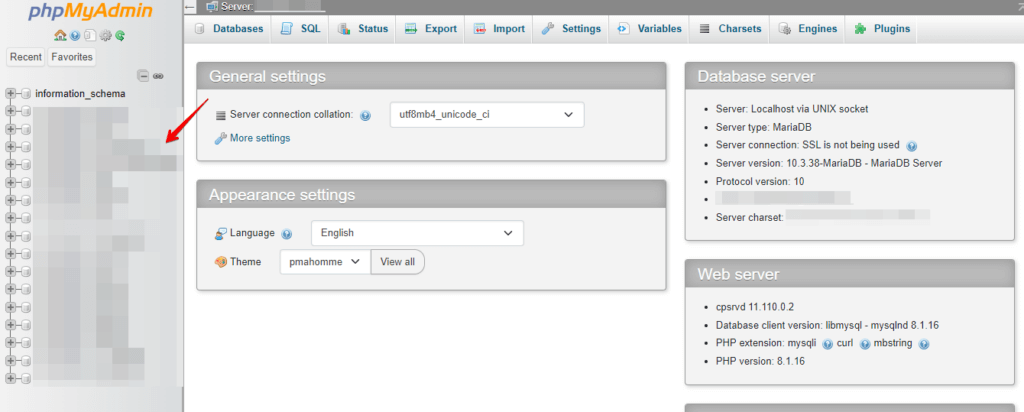Click the Recent tables button
Image resolution: width=1024 pixels, height=412 pixels.
click(26, 57)
